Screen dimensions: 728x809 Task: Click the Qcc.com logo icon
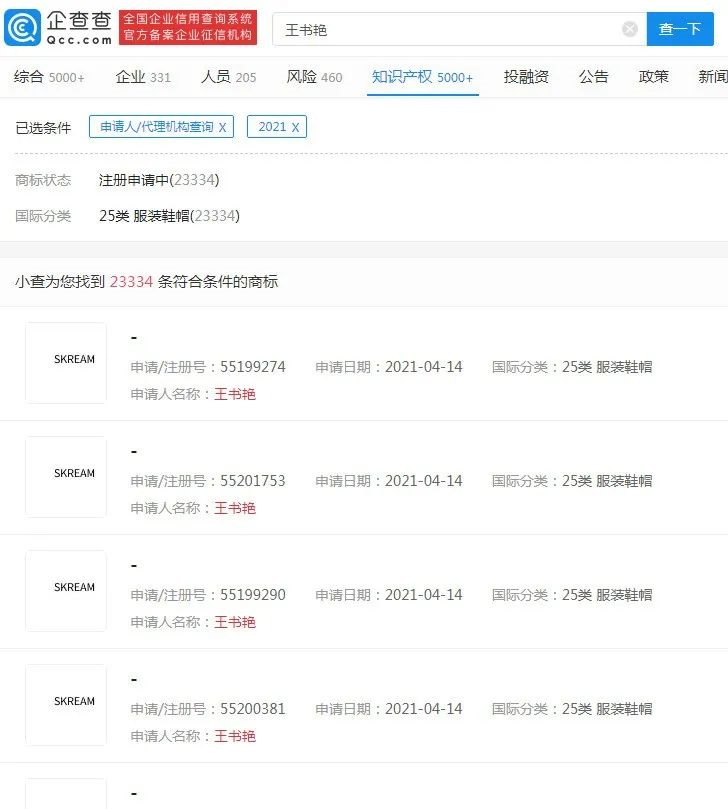click(x=22, y=27)
